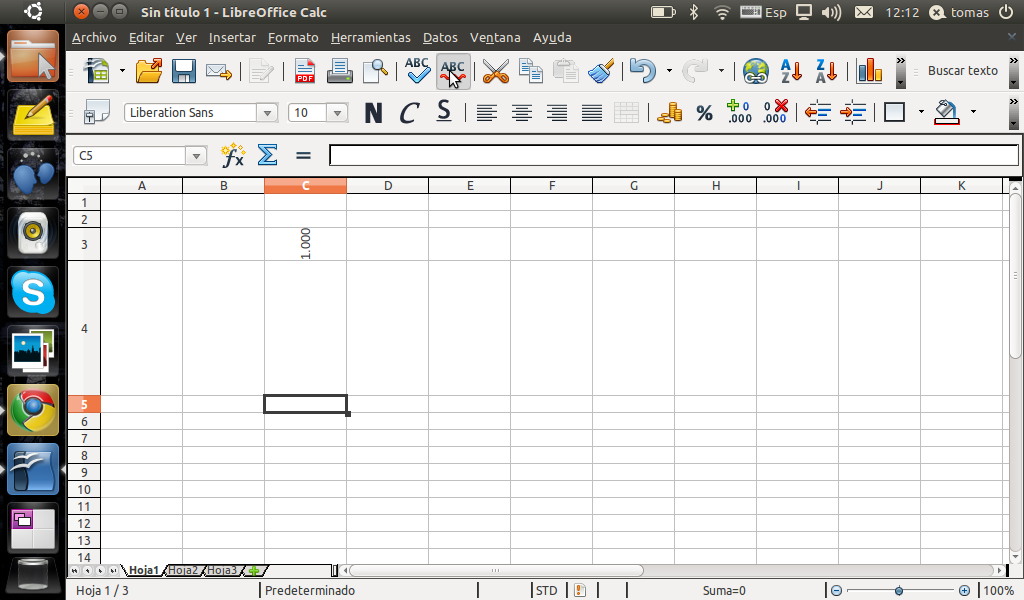Click the formula input line
This screenshot has width=1024, height=600.
673,155
